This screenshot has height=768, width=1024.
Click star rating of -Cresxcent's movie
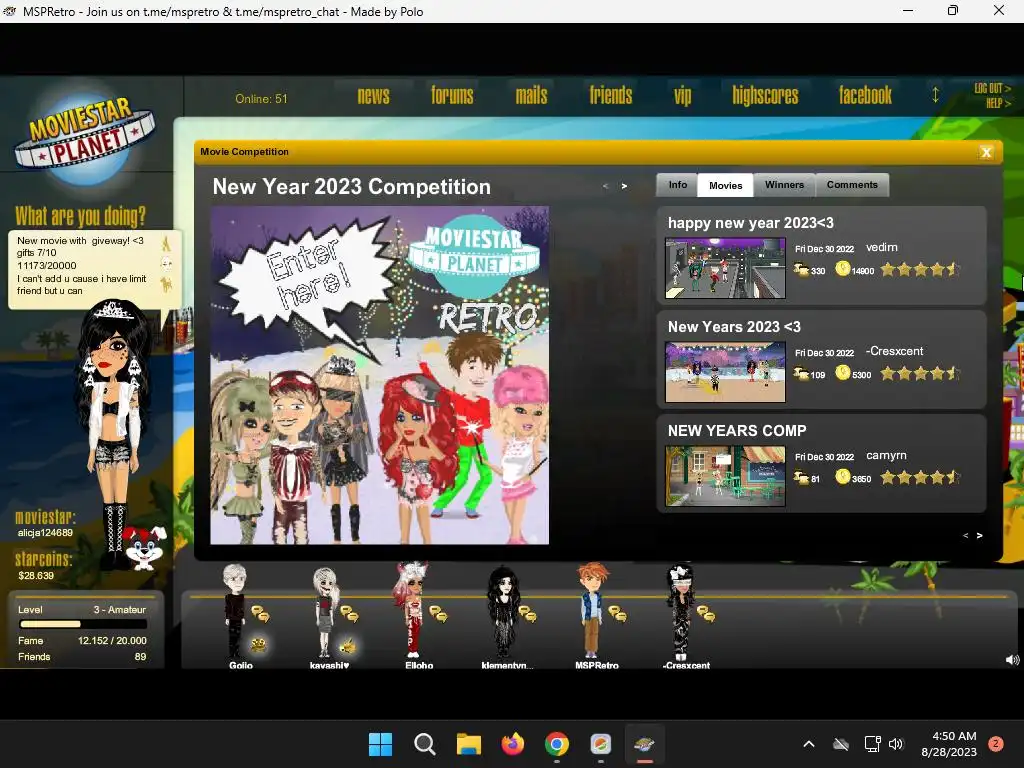(x=920, y=374)
